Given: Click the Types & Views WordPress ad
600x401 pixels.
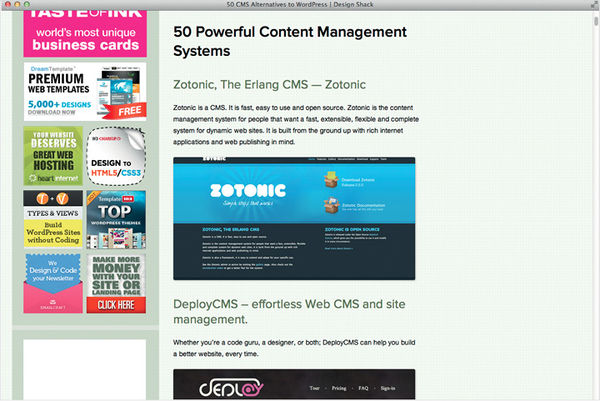Looking at the screenshot, I should [x=53, y=220].
